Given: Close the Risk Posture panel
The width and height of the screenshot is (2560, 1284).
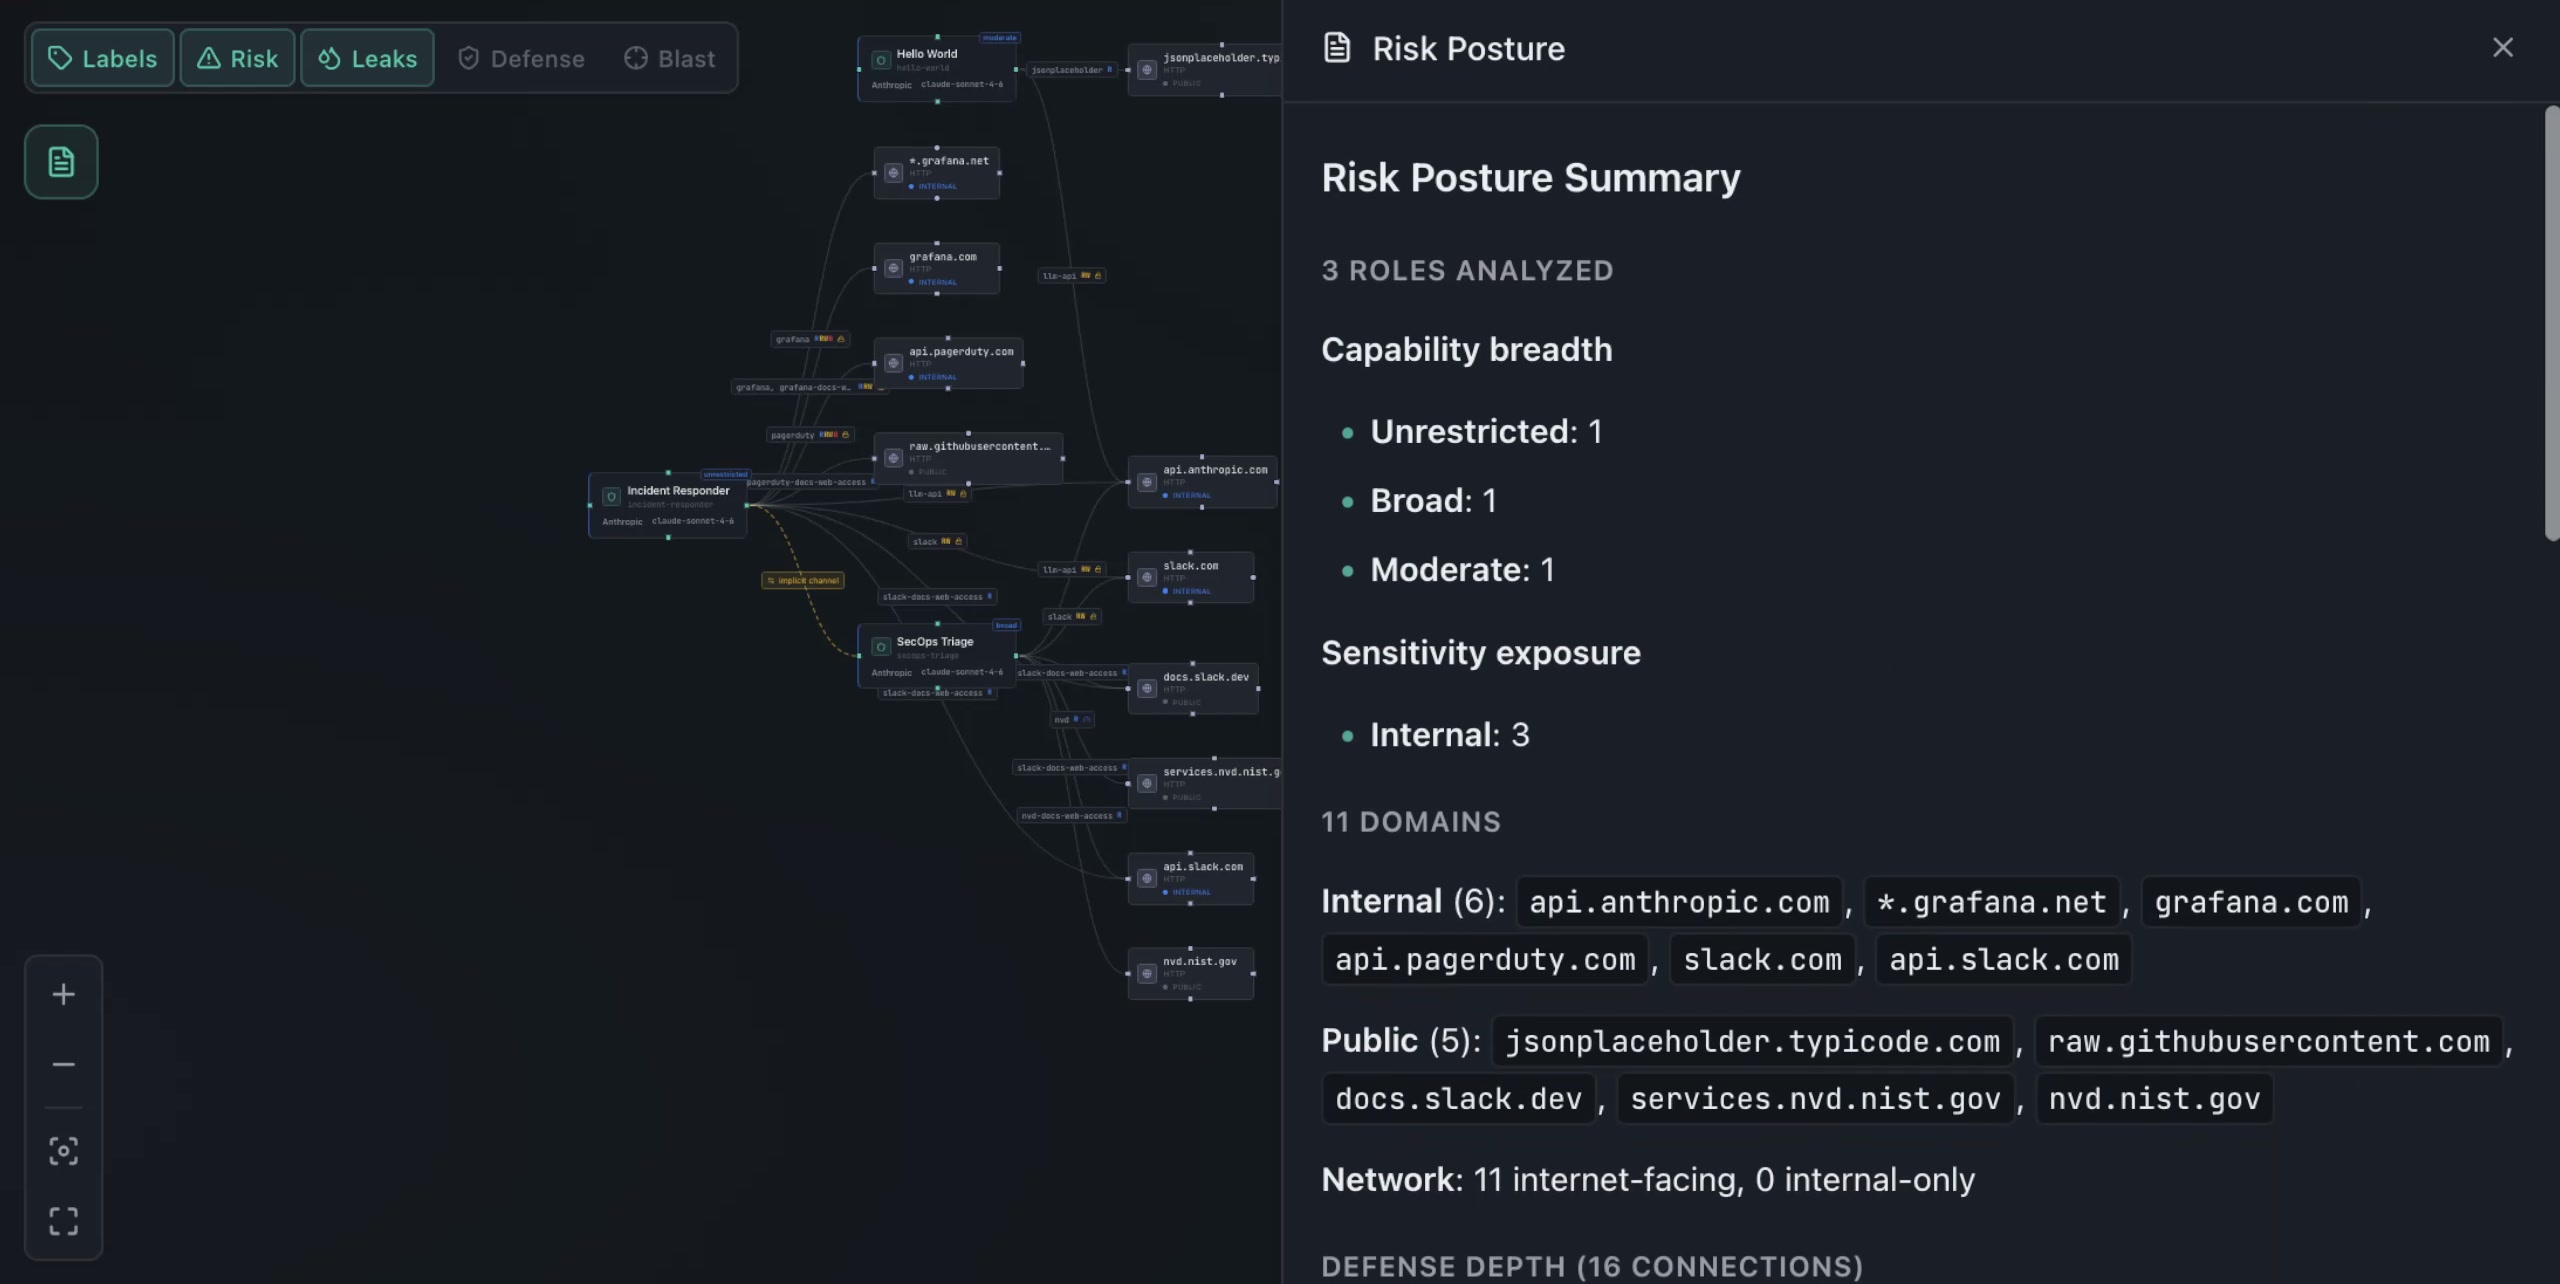Looking at the screenshot, I should point(2502,47).
